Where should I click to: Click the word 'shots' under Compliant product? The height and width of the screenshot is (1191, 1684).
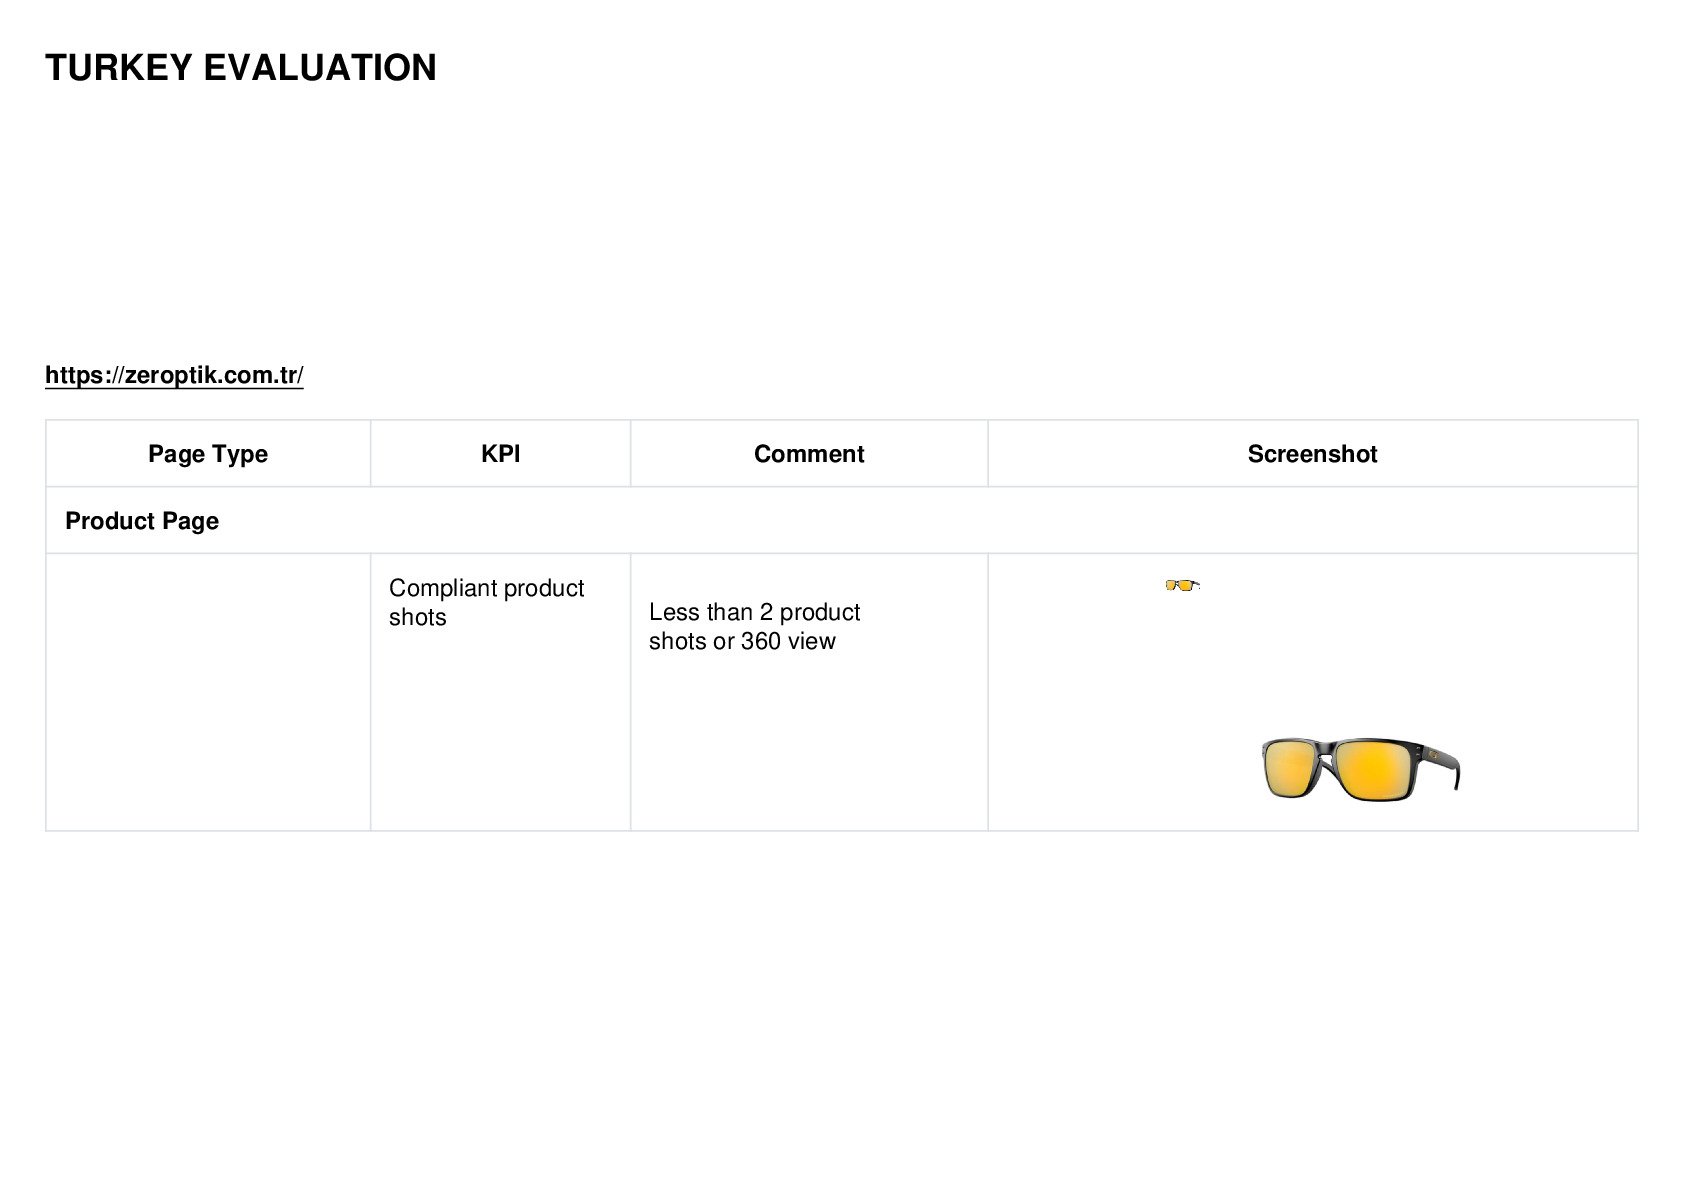[x=418, y=617]
